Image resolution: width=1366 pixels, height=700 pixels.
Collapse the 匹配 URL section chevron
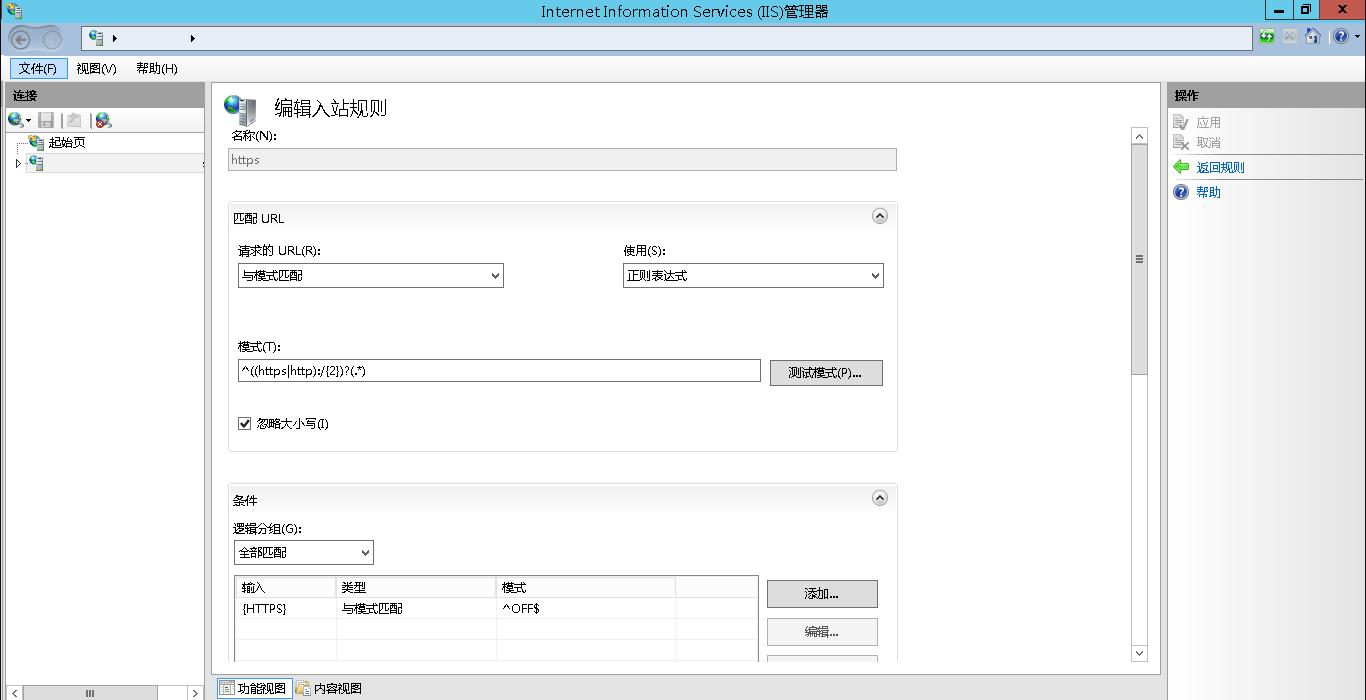click(879, 215)
